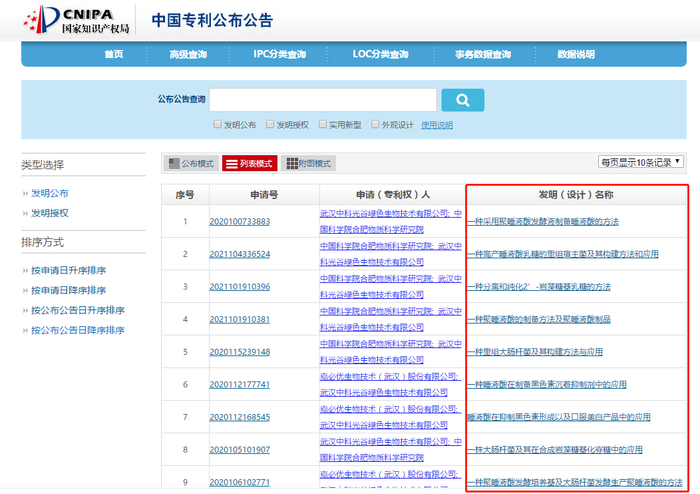Switch to 公布模式 view
The width and height of the screenshot is (700, 494).
[192, 163]
